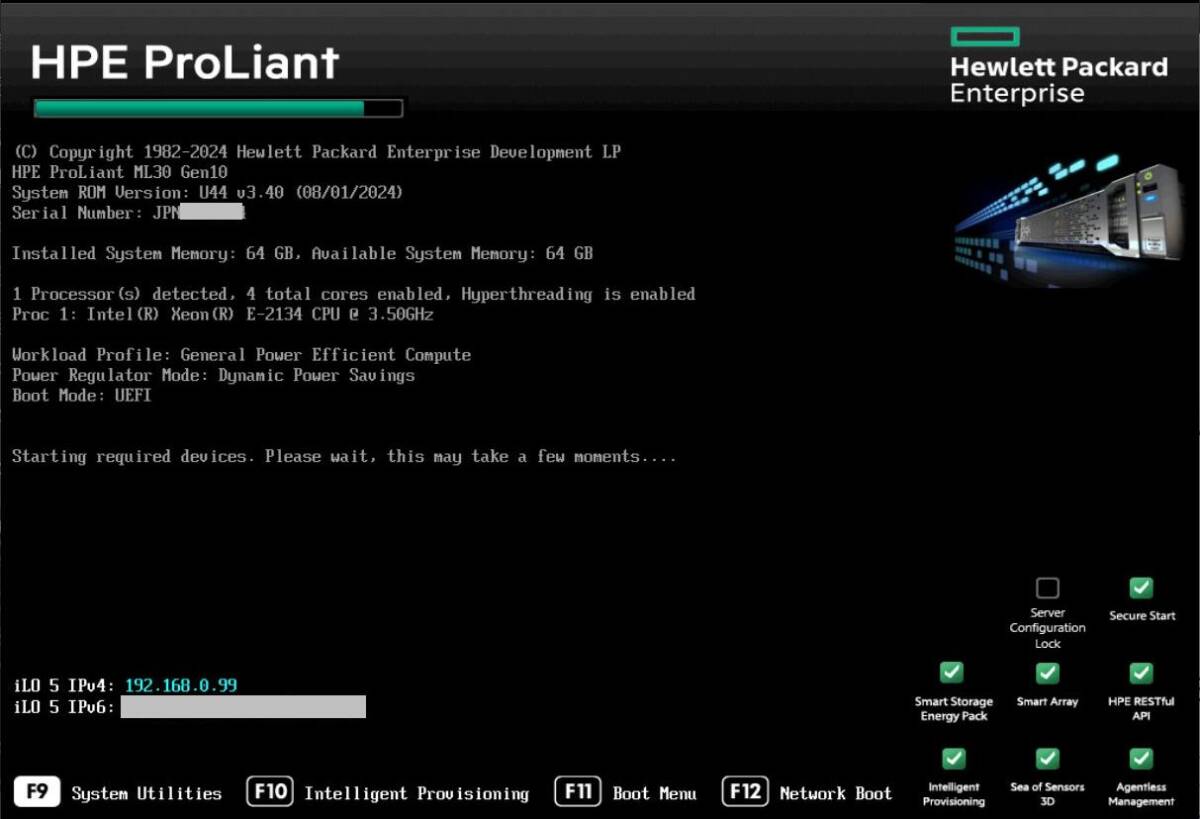Image resolution: width=1200 pixels, height=819 pixels.
Task: Click the Installed System Memory 64 GB line
Action: (x=302, y=253)
